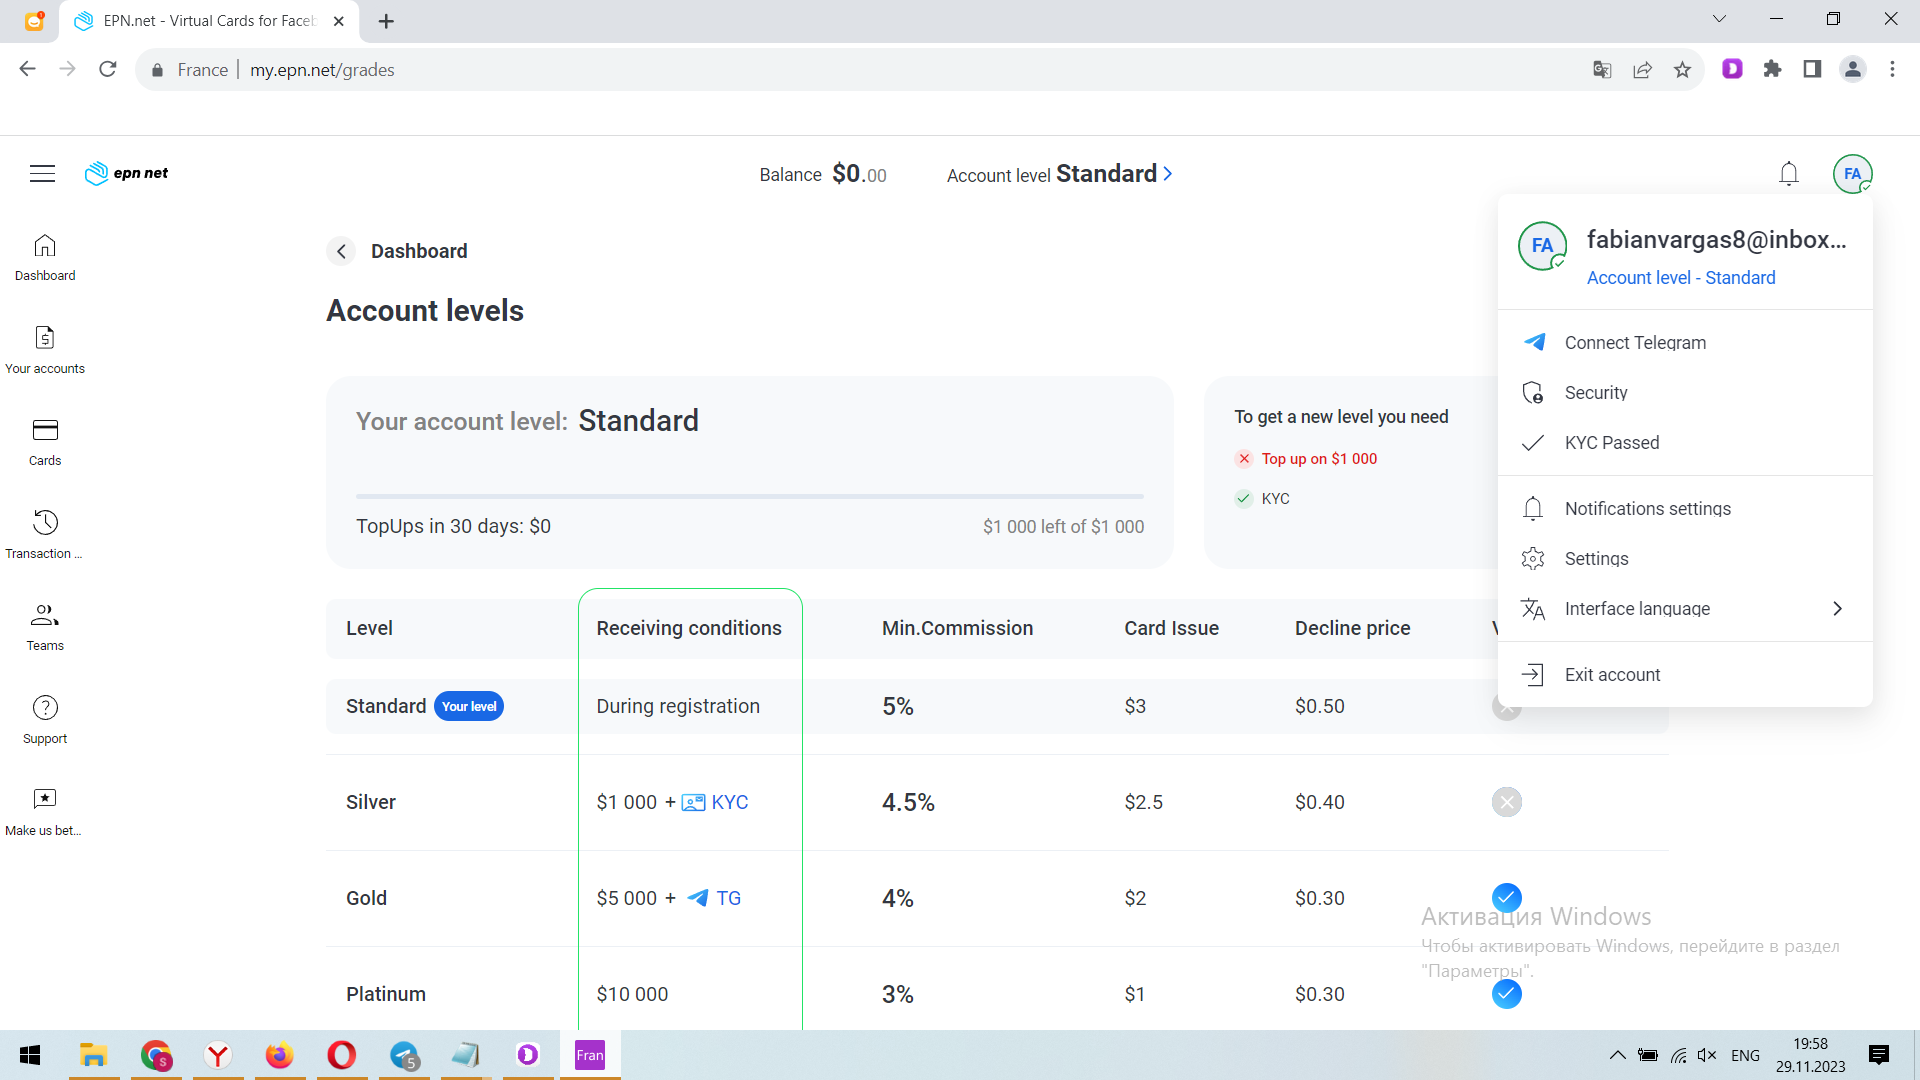This screenshot has height=1080, width=1920.
Task: Click back chevron next to Dashboard
Action: [341, 251]
